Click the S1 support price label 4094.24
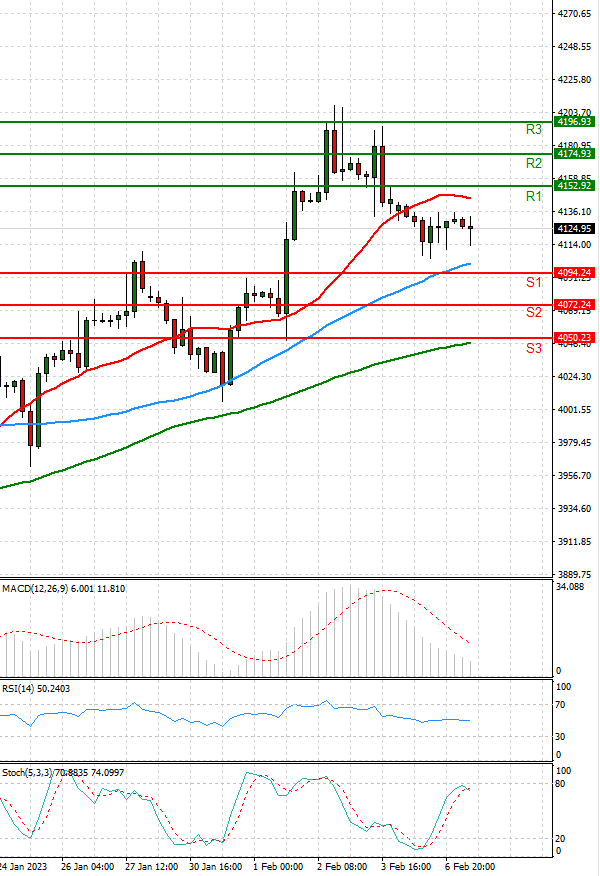 pyautogui.click(x=574, y=273)
